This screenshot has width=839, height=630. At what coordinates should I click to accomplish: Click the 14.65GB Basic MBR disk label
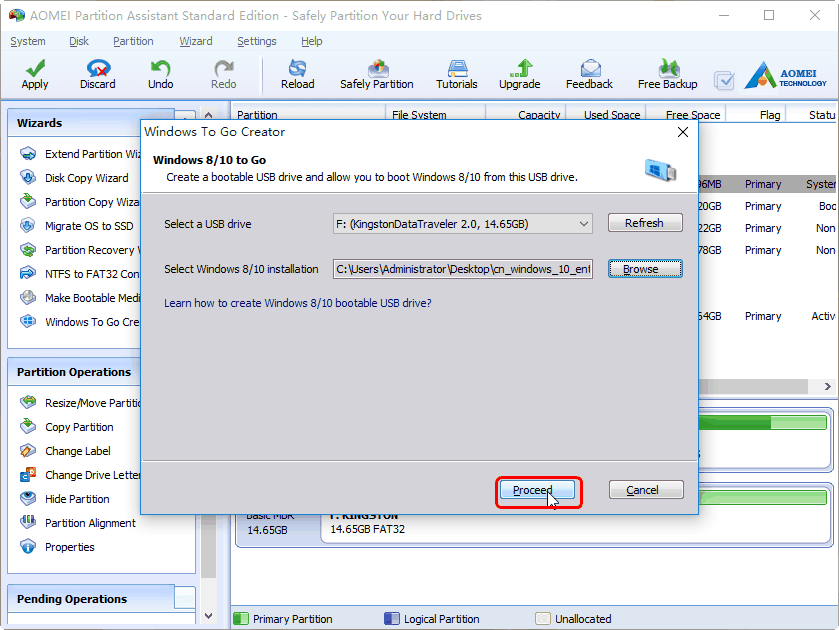point(278,529)
